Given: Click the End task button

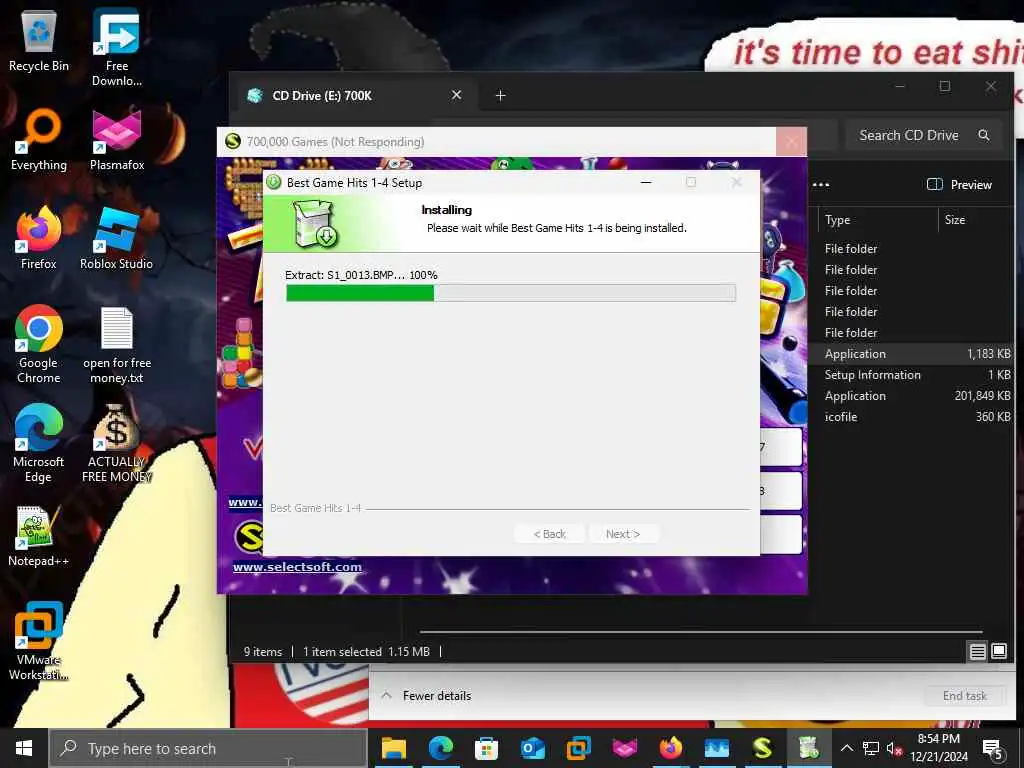Looking at the screenshot, I should click(x=965, y=696).
